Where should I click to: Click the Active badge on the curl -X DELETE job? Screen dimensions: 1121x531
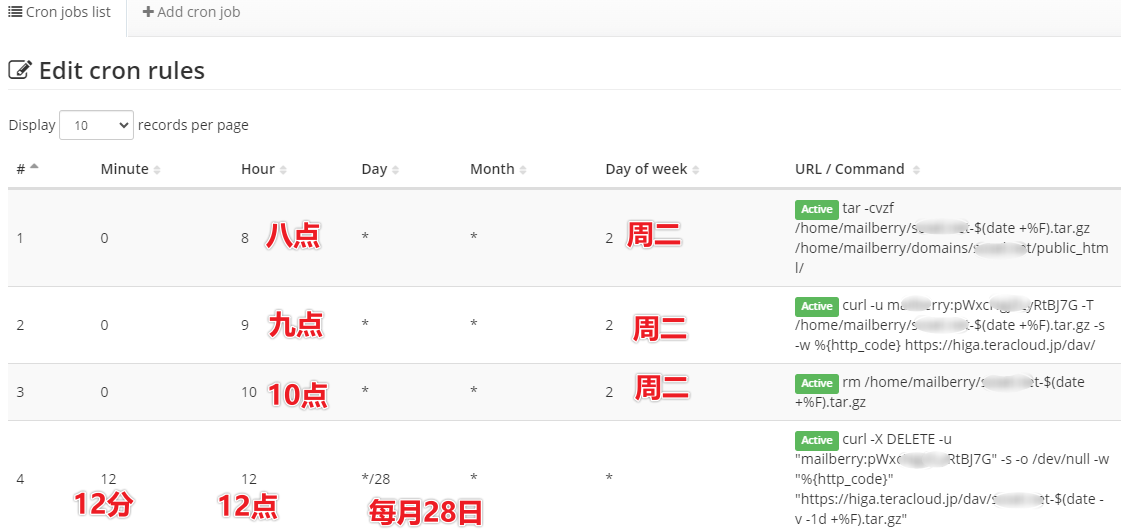(816, 441)
